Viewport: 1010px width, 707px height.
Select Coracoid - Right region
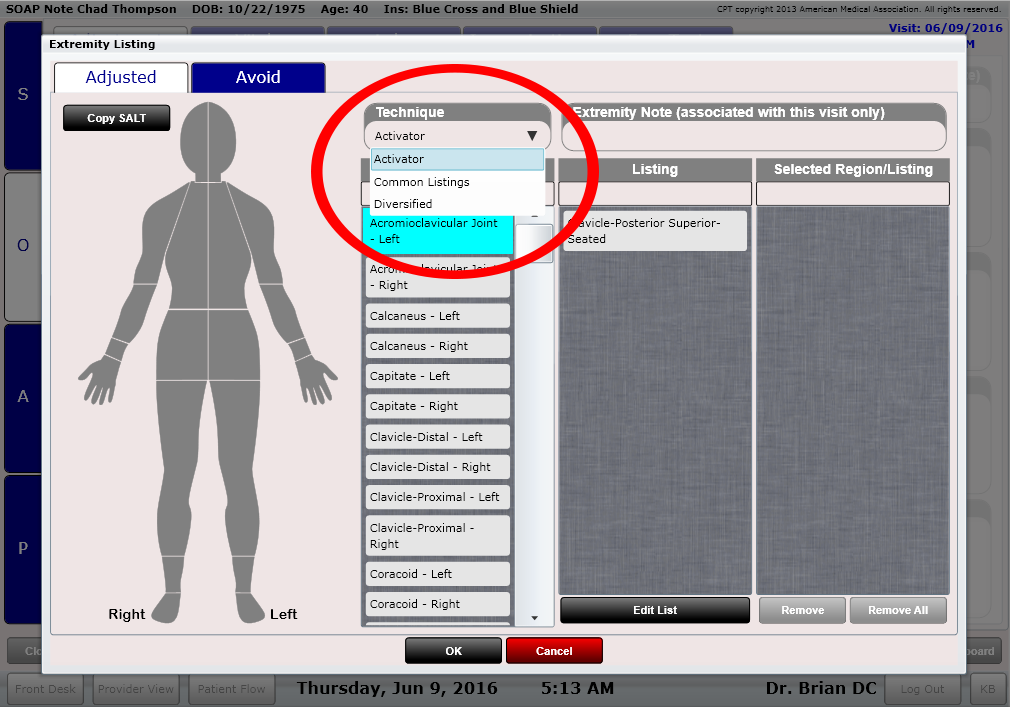pyautogui.click(x=438, y=604)
